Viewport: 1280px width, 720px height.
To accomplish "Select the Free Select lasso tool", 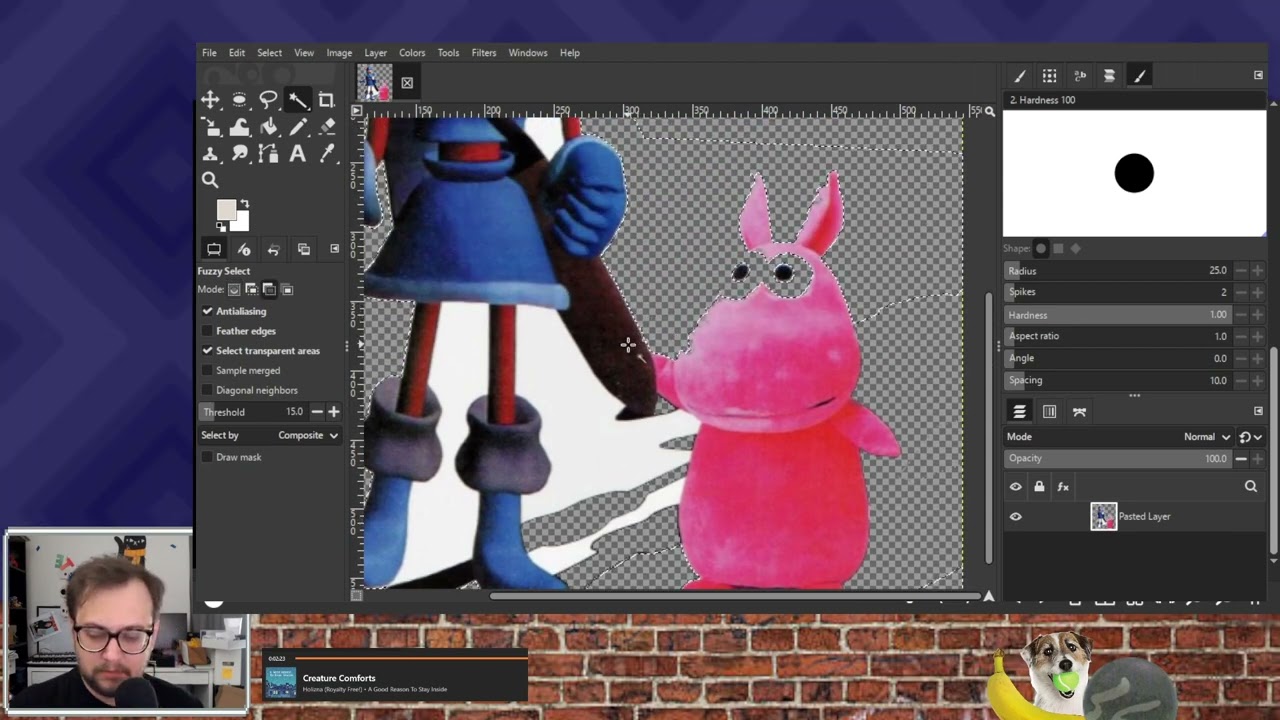I will 268,100.
